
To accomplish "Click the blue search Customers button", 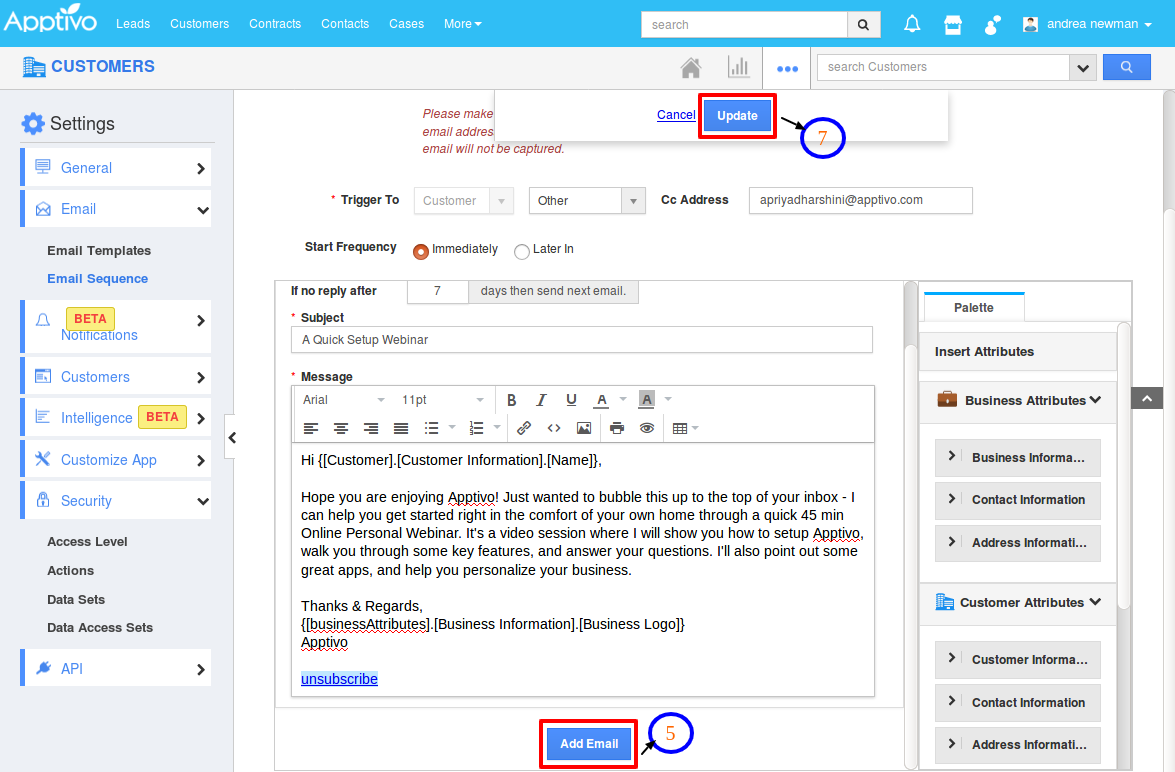I will point(1126,67).
